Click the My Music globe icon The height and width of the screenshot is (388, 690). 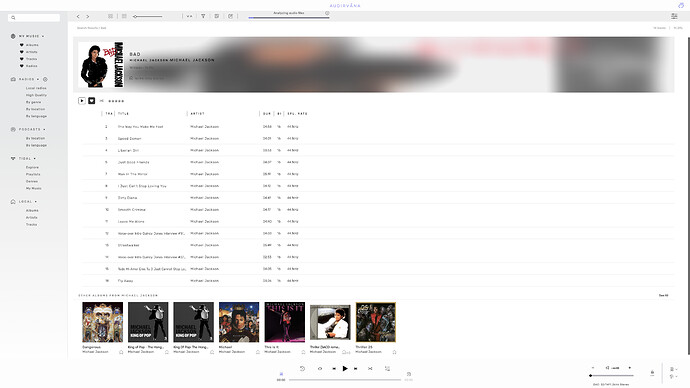pos(13,36)
